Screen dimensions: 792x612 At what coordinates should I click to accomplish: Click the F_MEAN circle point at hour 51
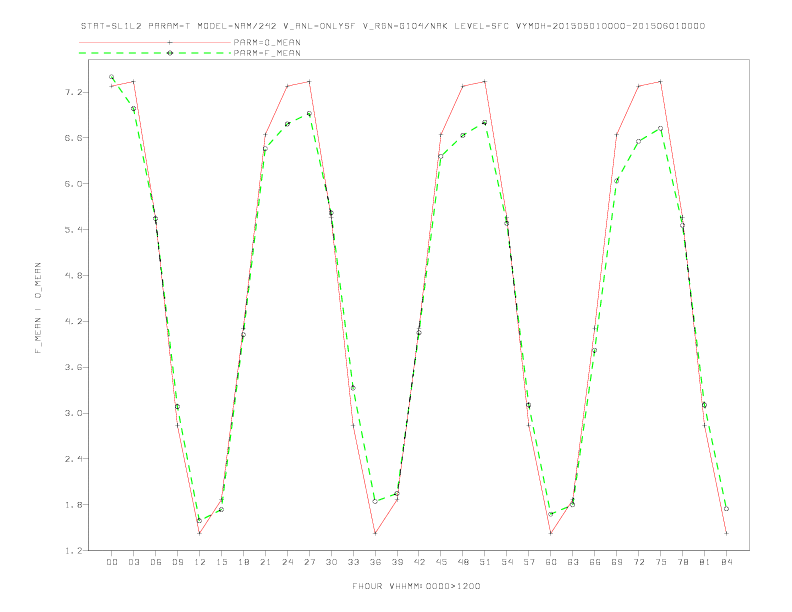click(x=485, y=122)
